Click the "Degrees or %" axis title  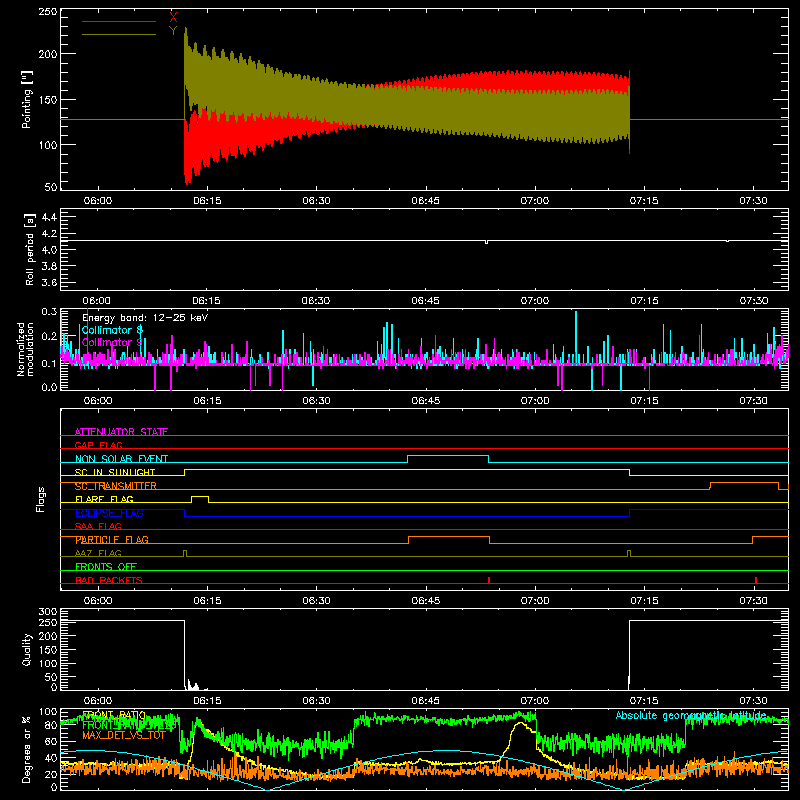tap(26, 749)
